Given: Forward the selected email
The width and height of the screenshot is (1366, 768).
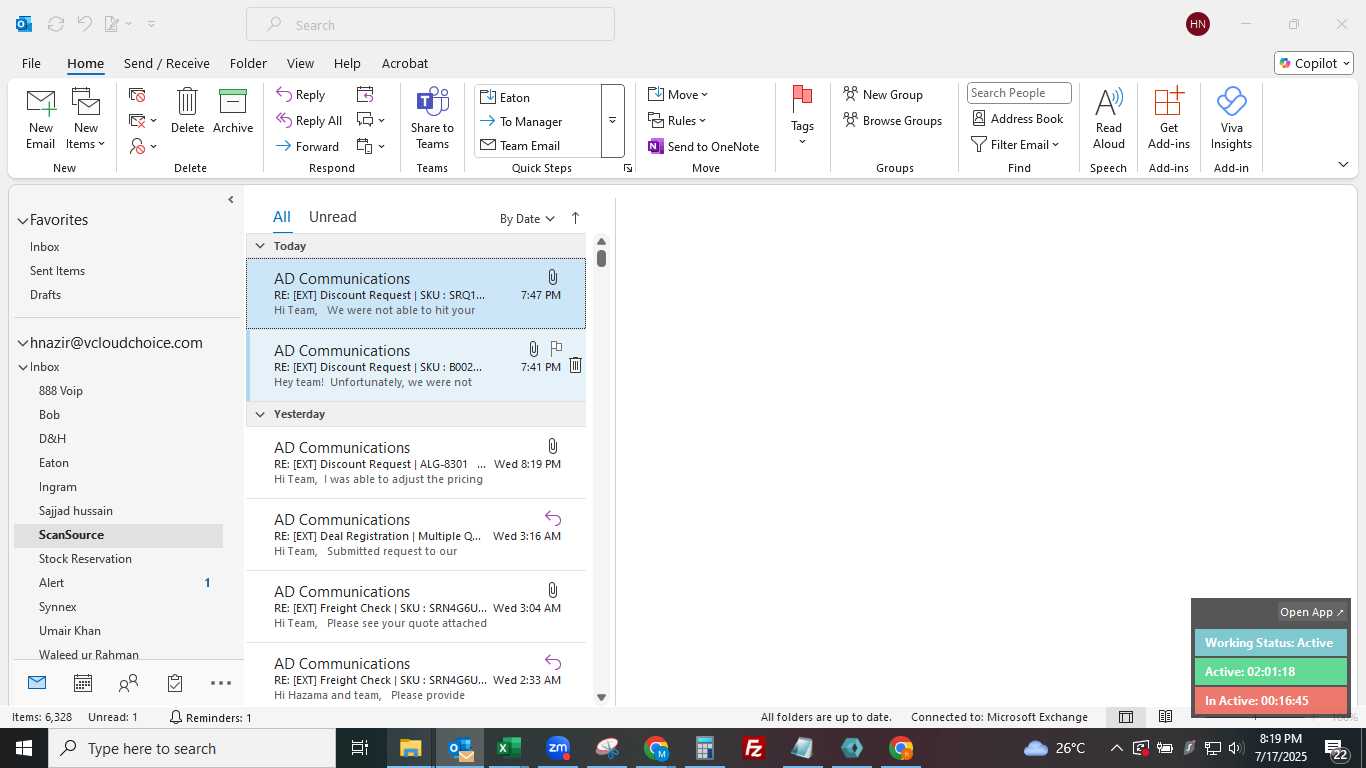Looking at the screenshot, I should [x=308, y=146].
